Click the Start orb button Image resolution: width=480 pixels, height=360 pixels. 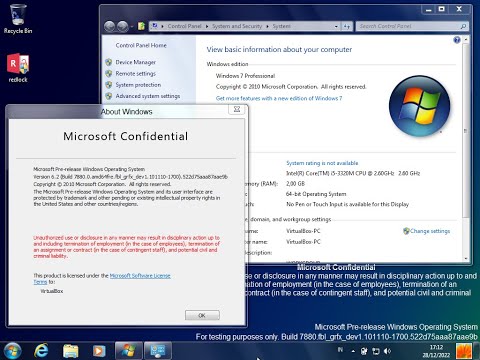click(x=12, y=351)
